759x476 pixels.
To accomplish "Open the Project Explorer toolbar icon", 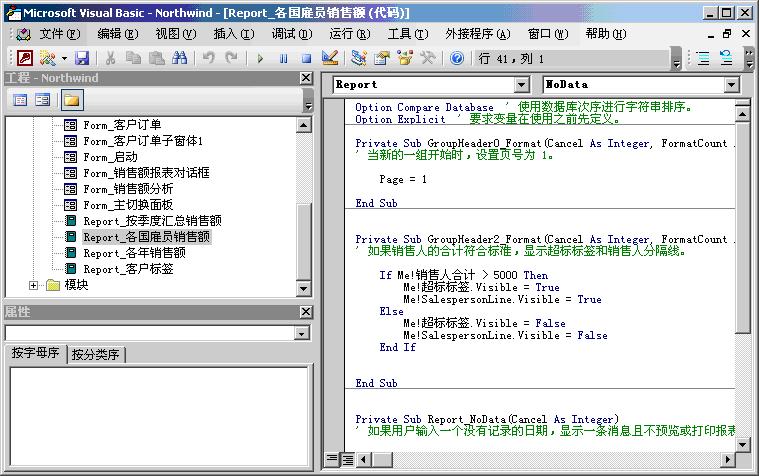I will [x=359, y=58].
